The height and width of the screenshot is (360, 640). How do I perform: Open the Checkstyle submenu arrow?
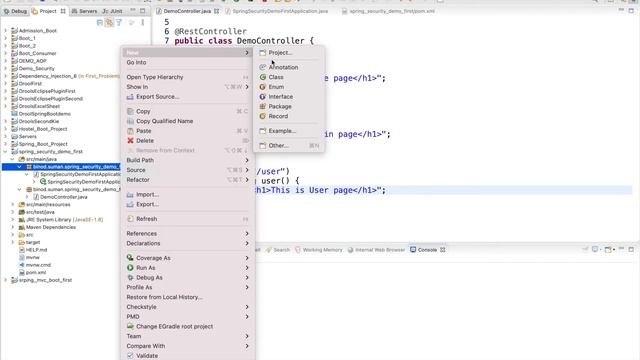tap(247, 307)
